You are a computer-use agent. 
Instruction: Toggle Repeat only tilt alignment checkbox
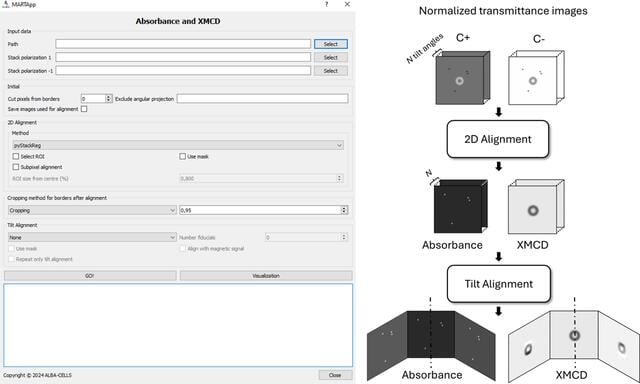tap(11, 259)
